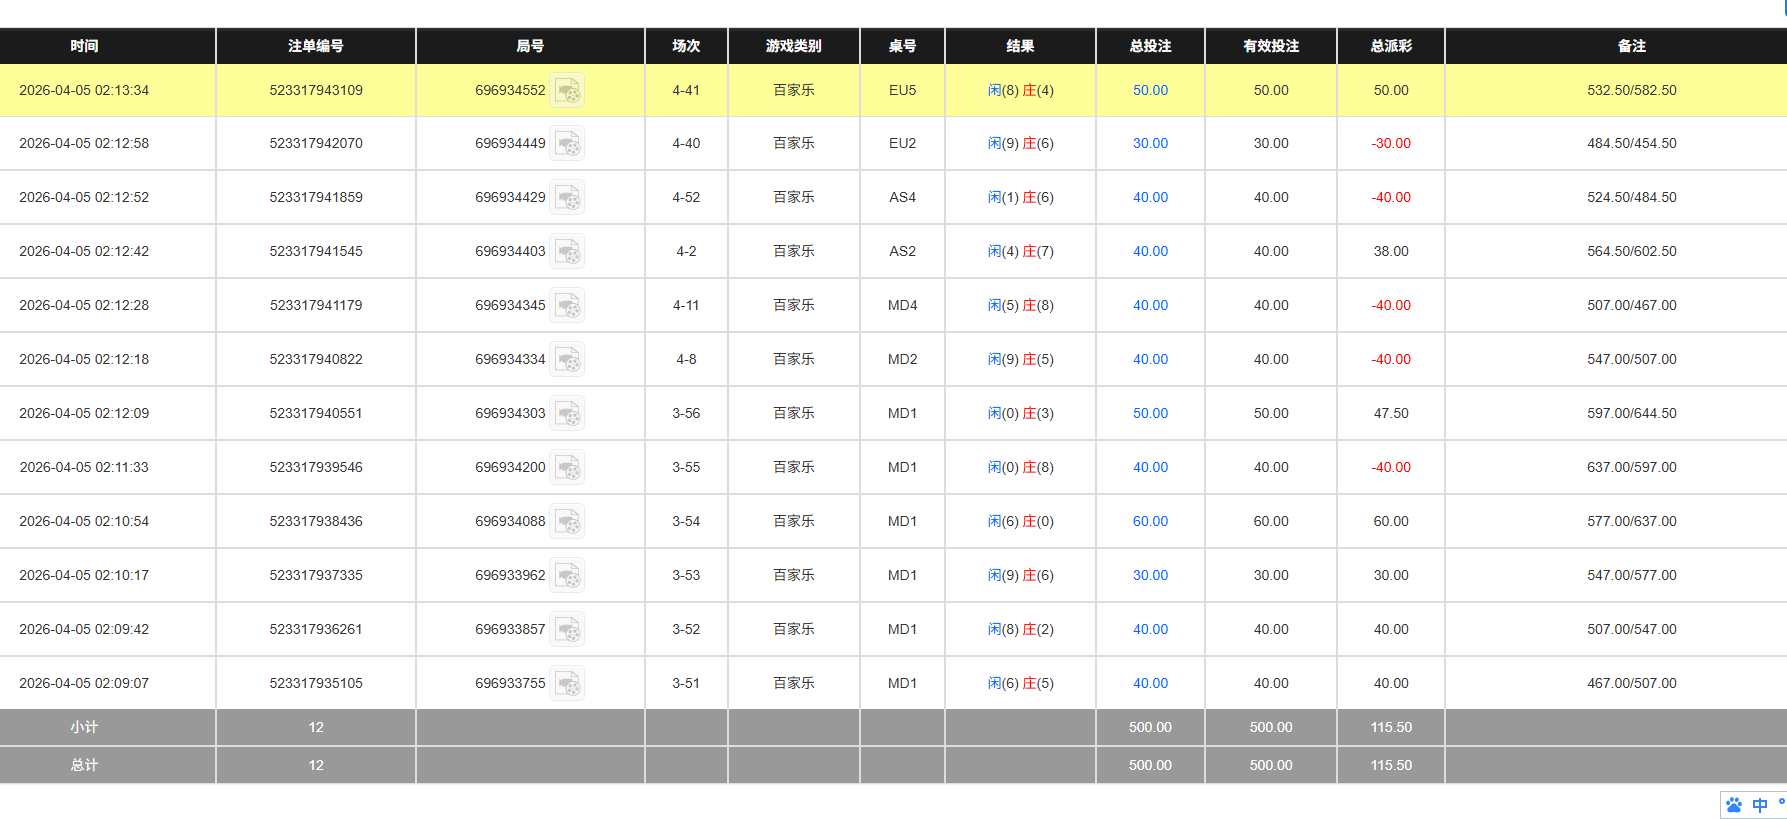
Task: Open video replay icon for round 696934334
Action: (x=568, y=359)
